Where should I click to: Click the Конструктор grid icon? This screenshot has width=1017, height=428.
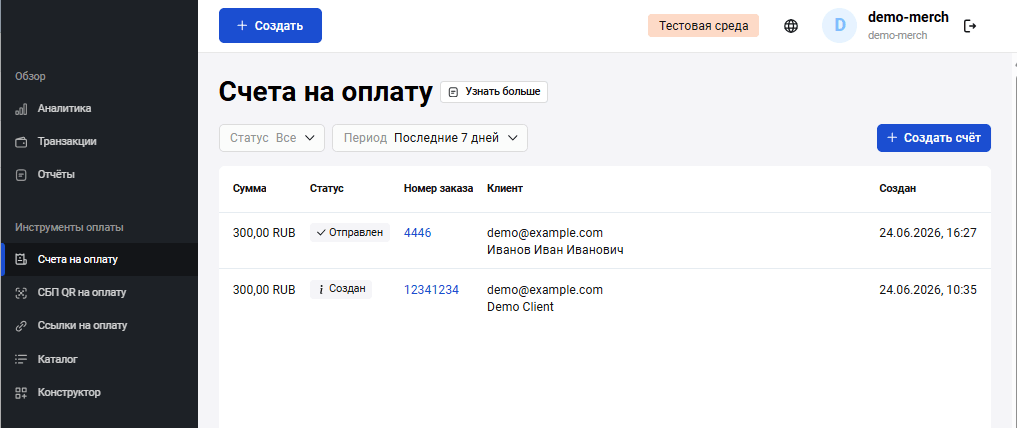(21, 393)
